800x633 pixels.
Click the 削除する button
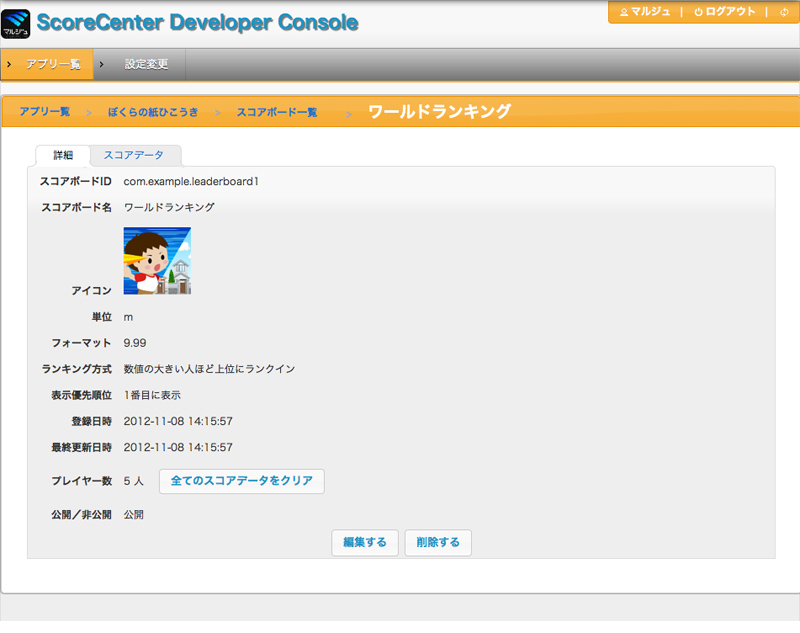click(438, 543)
